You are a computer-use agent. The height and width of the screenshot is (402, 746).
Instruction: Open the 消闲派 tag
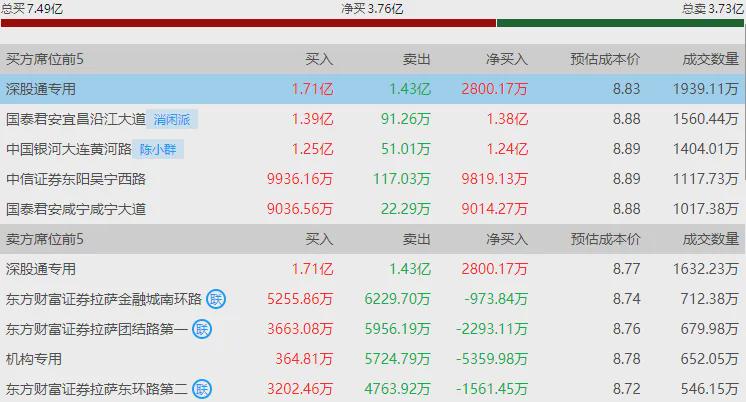pyautogui.click(x=172, y=119)
